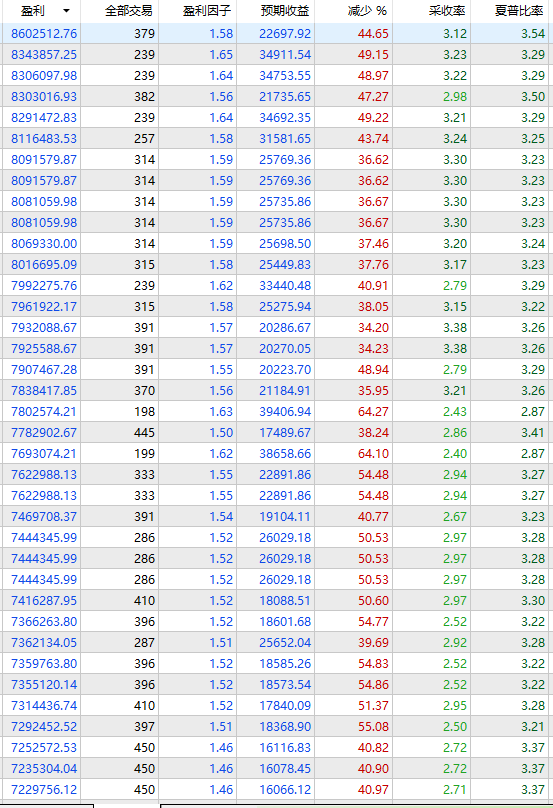This screenshot has height=808, width=553.
Task: Select the row with drawdown 55.08
Action: 276,727
